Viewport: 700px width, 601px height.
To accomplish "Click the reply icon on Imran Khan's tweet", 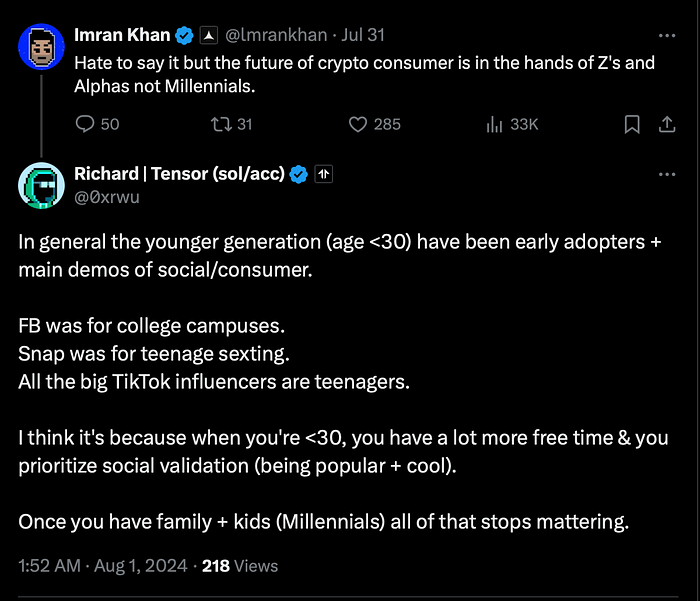I will 85,124.
